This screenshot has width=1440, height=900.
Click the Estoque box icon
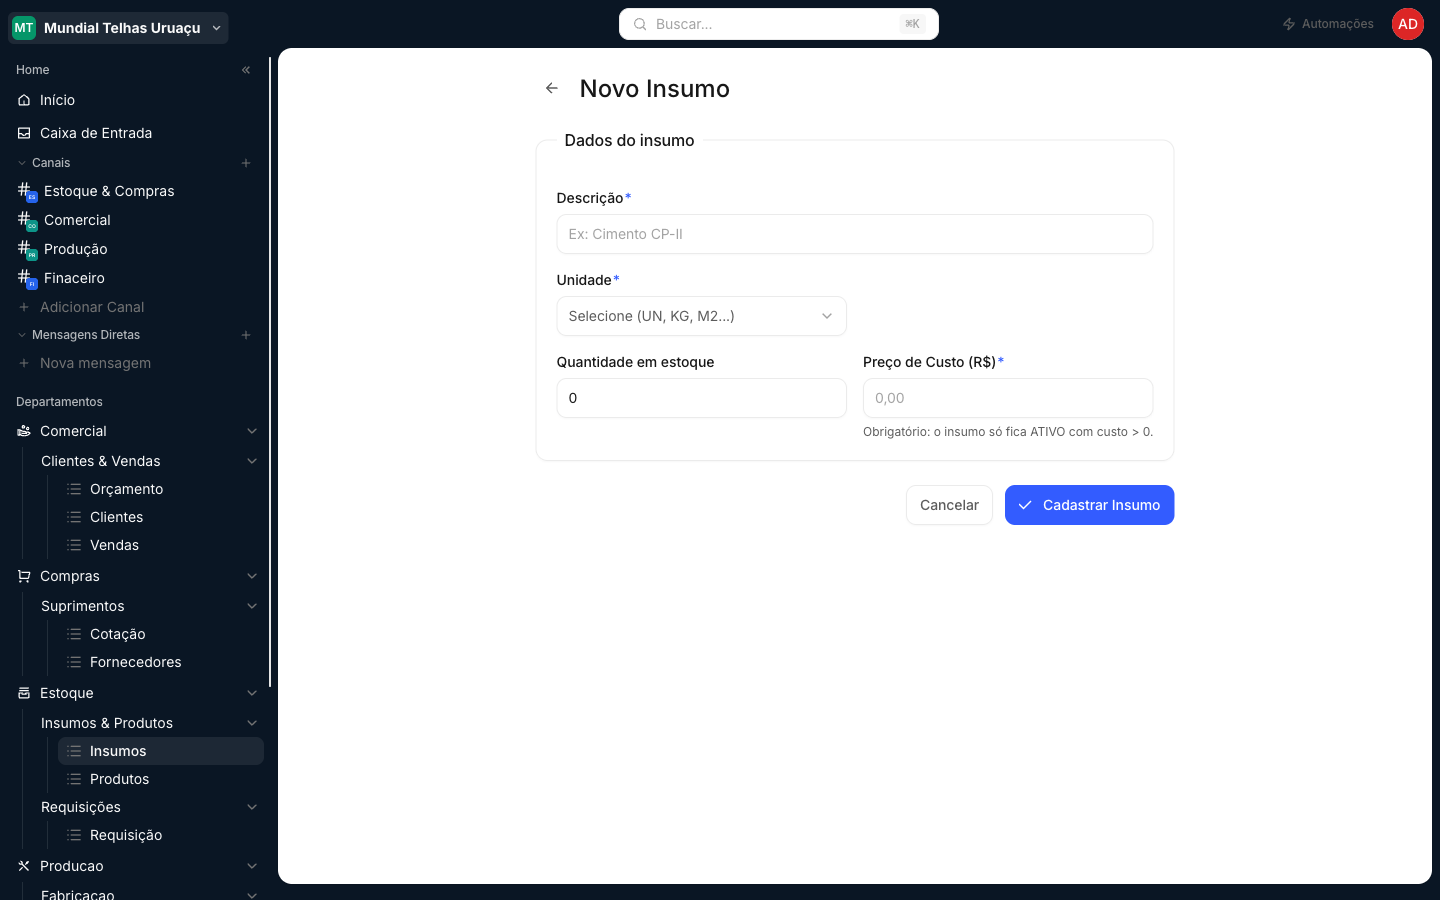(x=24, y=693)
